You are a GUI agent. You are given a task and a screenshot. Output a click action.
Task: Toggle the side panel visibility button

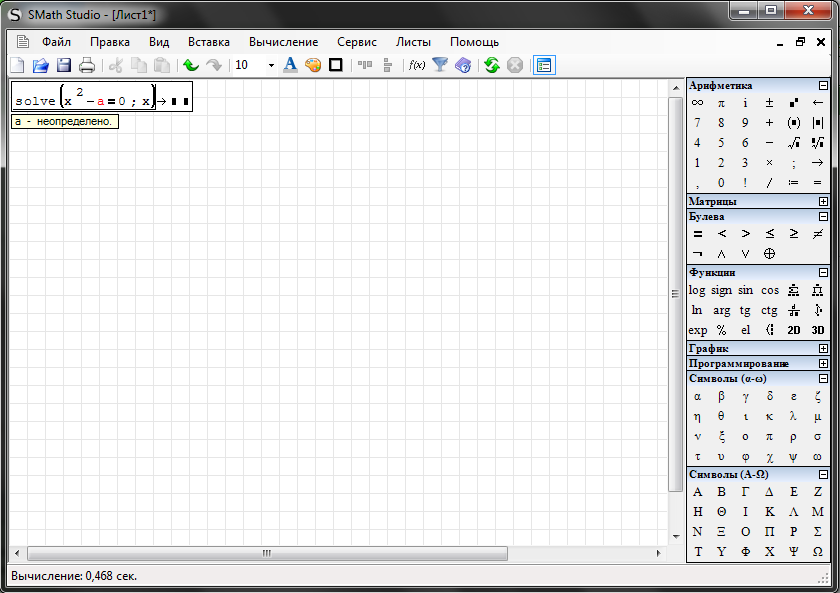(x=544, y=65)
